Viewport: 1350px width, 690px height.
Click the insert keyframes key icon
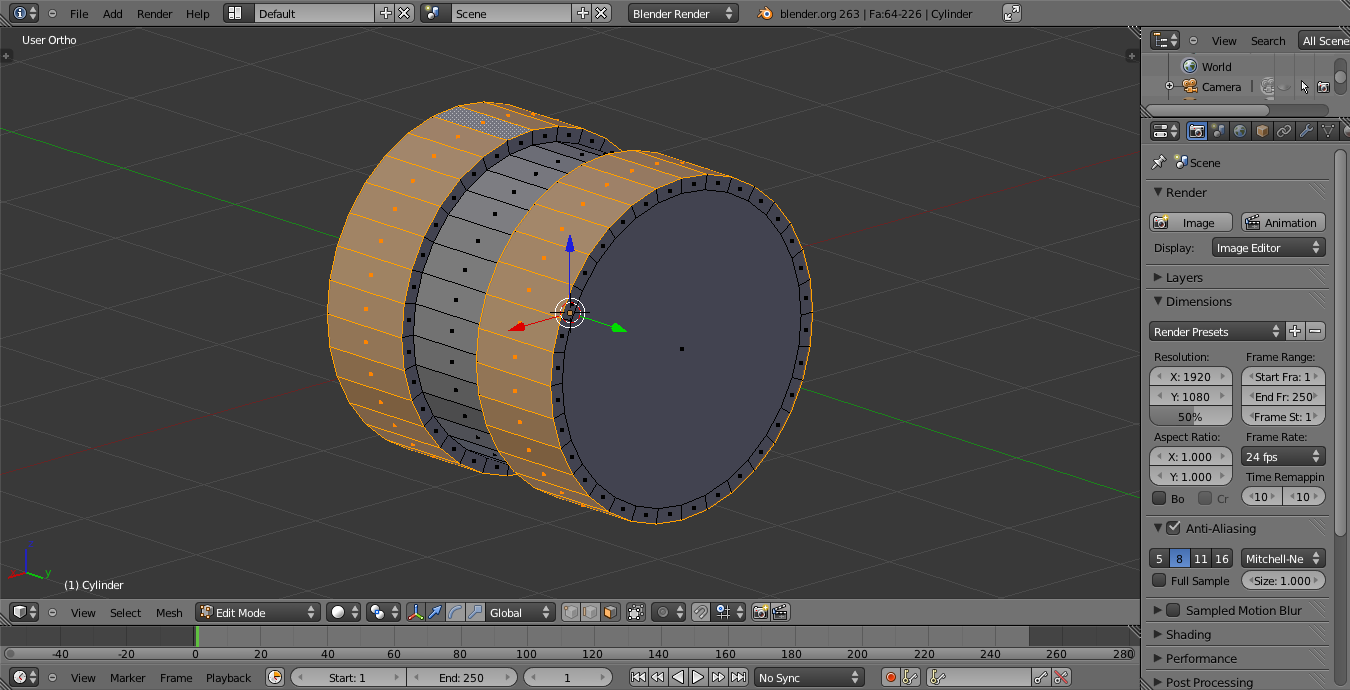(x=1041, y=677)
